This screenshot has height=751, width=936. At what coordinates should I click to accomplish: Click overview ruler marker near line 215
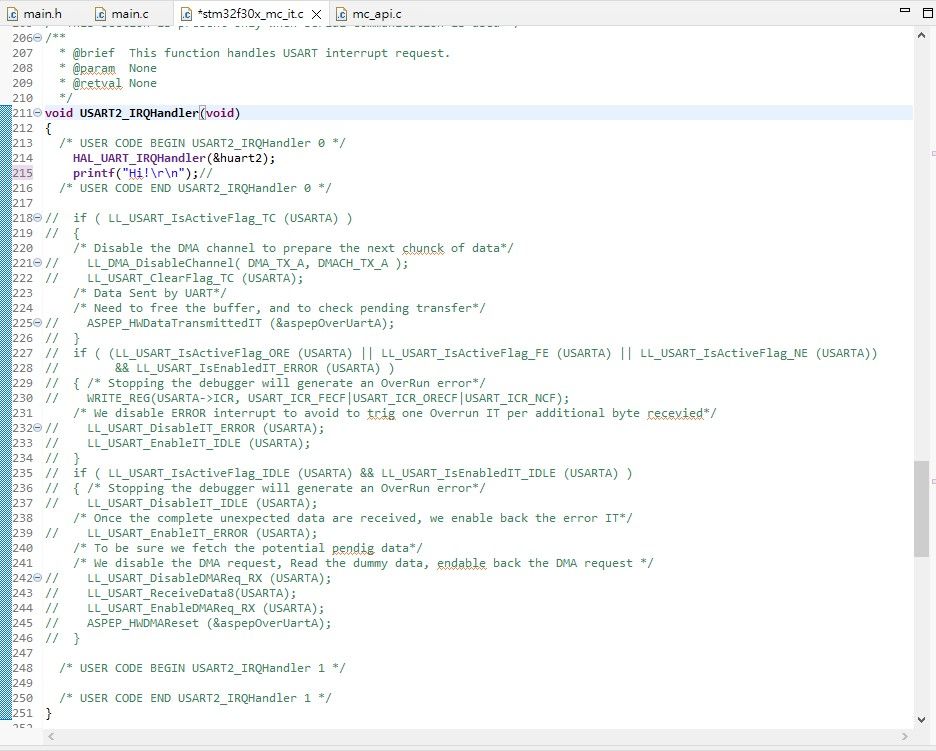933,153
